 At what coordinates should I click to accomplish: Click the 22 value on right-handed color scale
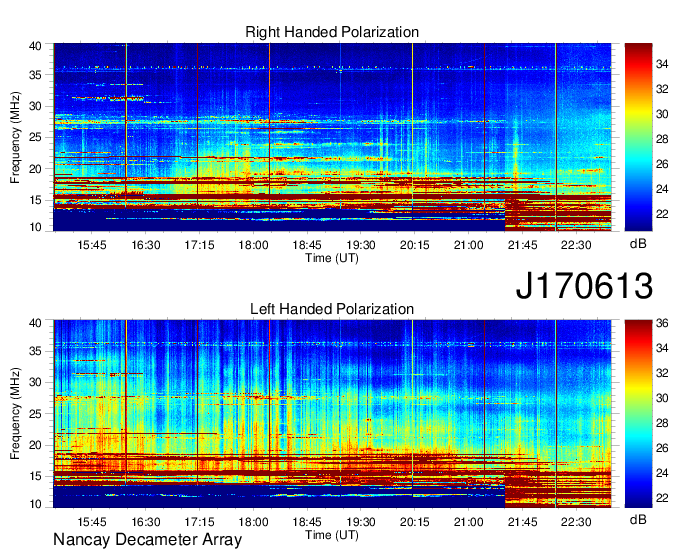(662, 214)
